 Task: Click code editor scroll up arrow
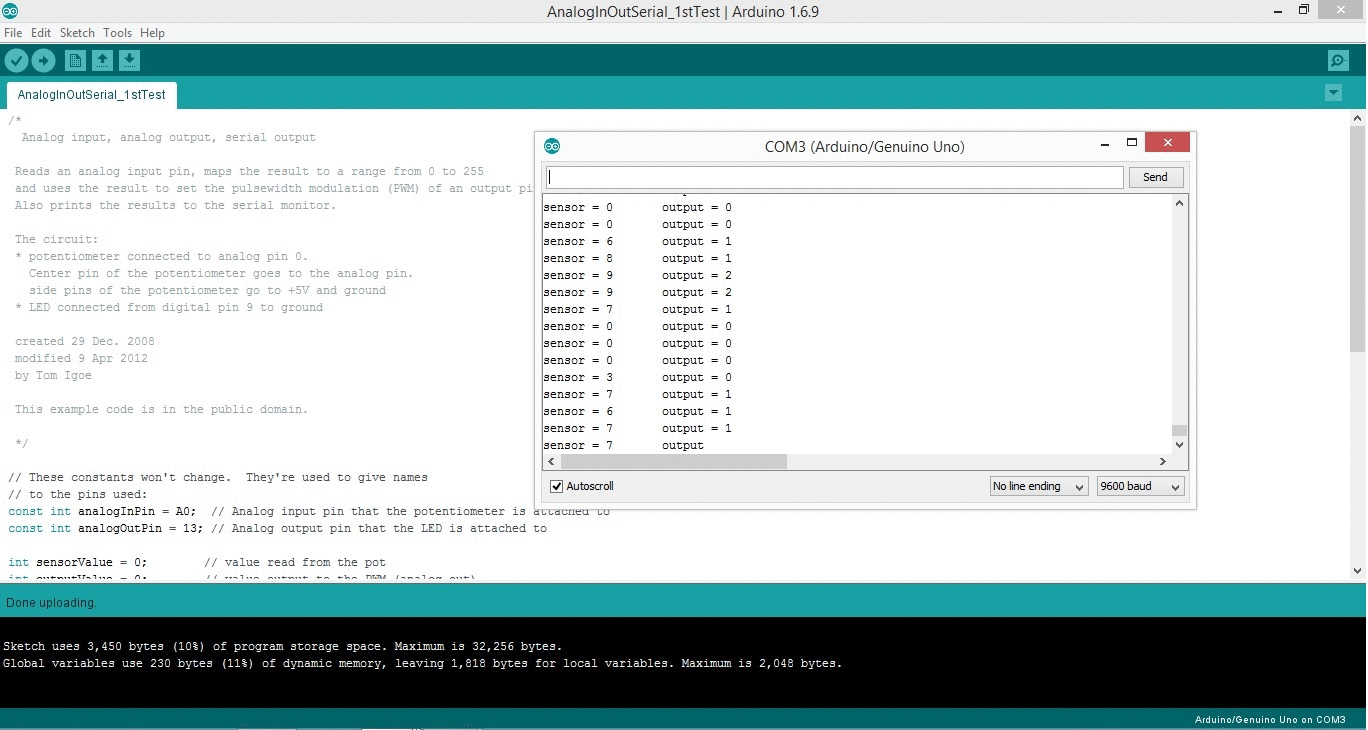[1357, 118]
